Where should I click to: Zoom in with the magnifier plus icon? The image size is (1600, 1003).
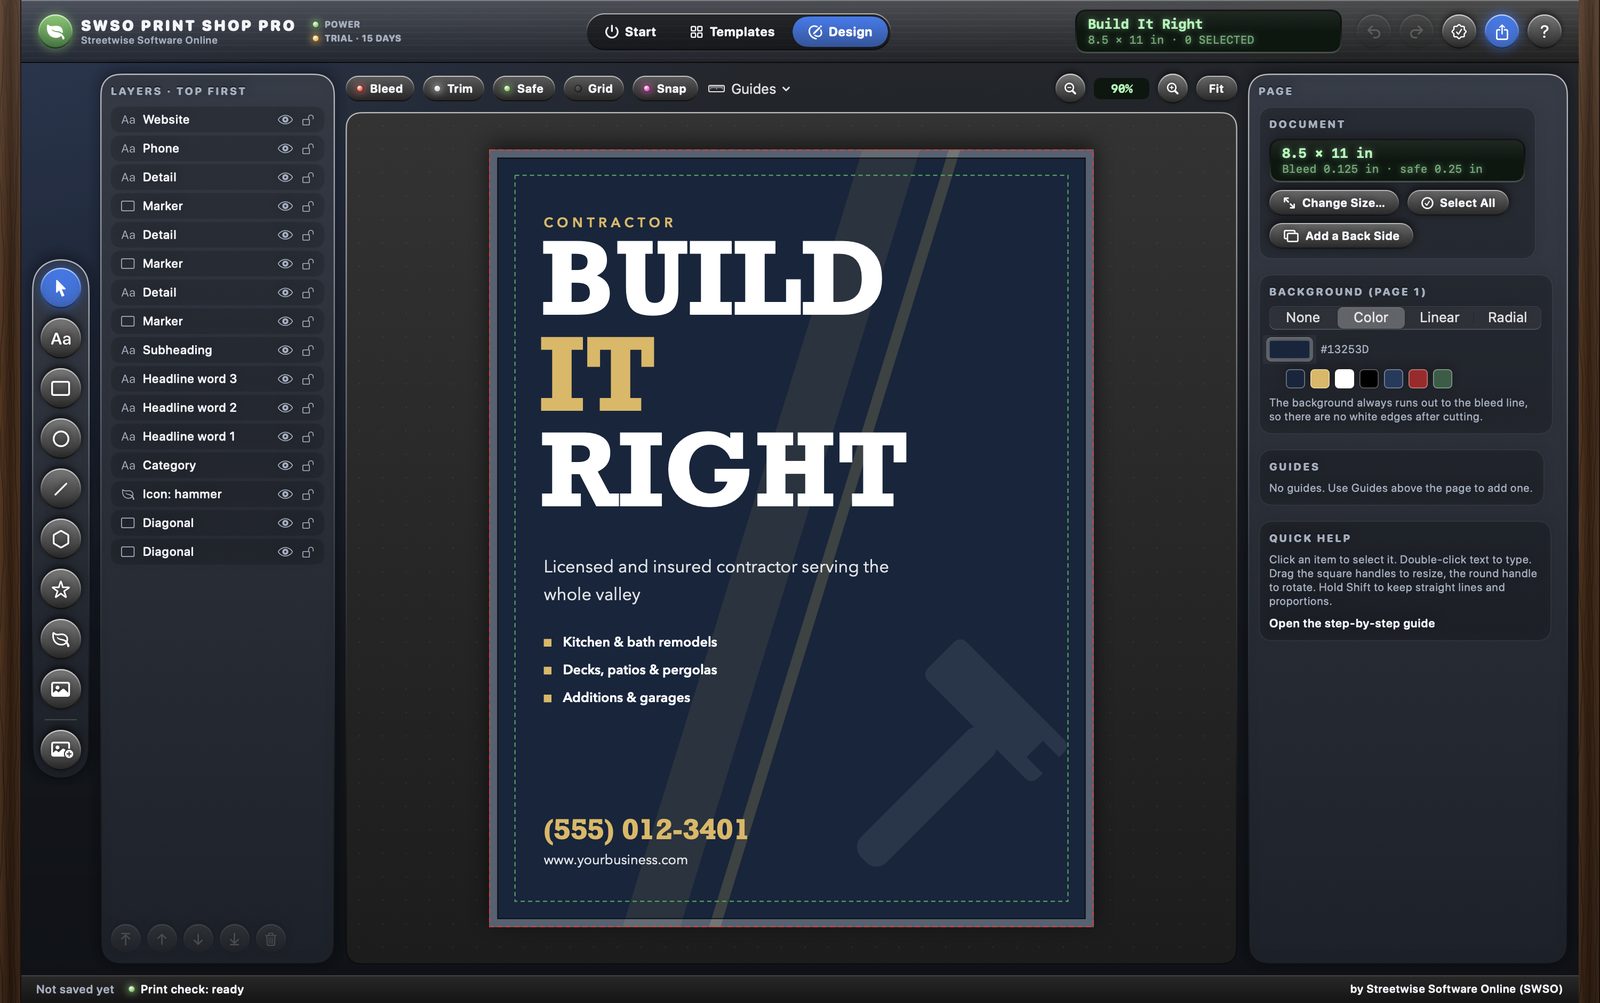point(1172,88)
